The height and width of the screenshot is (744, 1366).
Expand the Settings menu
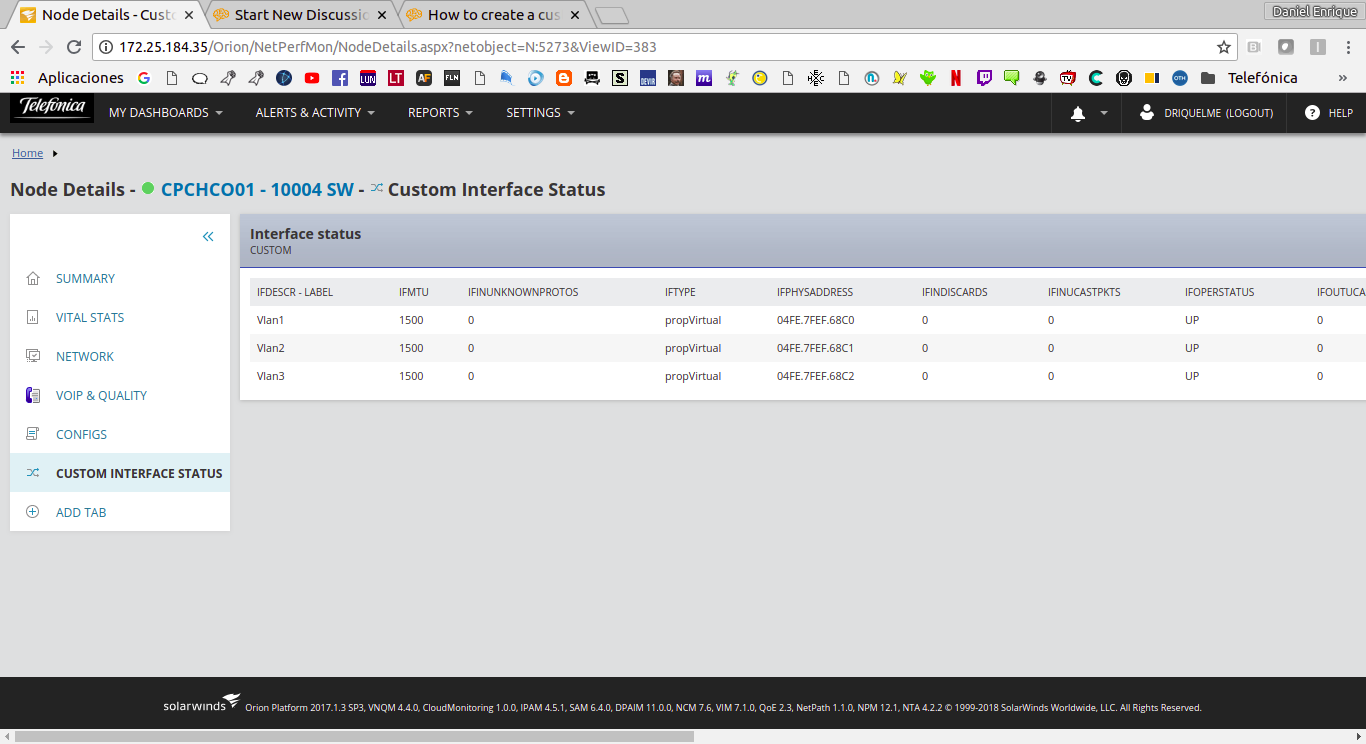tap(541, 113)
